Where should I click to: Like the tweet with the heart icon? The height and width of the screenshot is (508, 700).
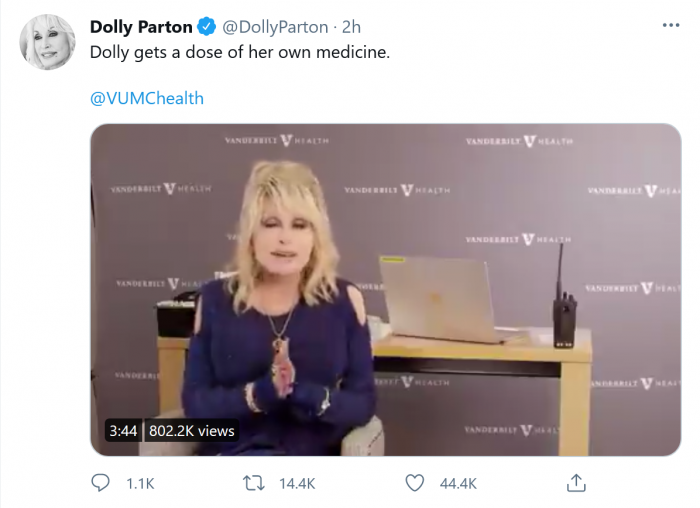pos(415,483)
